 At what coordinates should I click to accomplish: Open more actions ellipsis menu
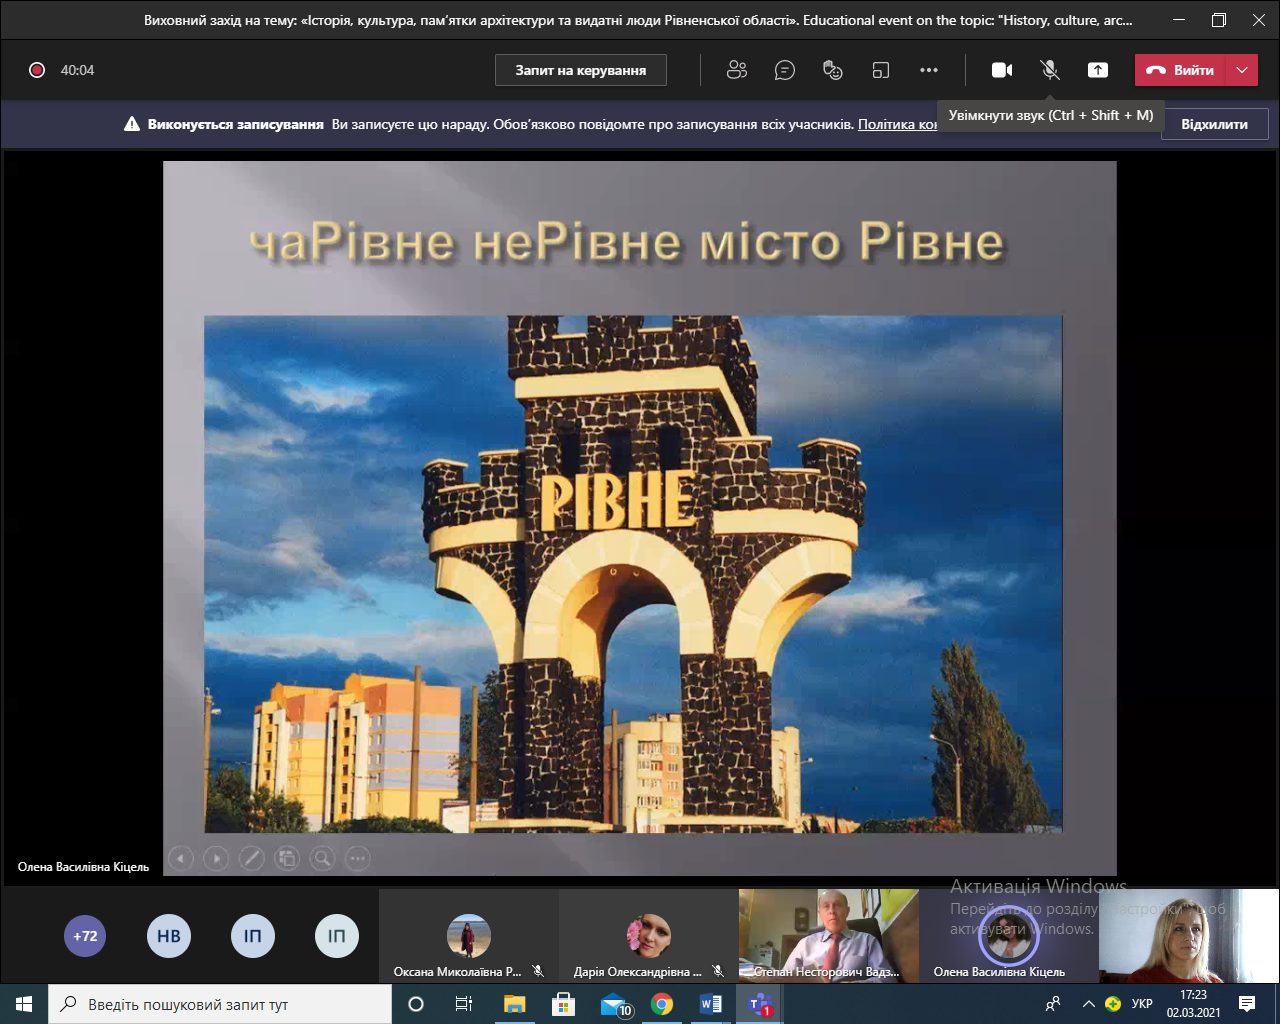(x=929, y=70)
